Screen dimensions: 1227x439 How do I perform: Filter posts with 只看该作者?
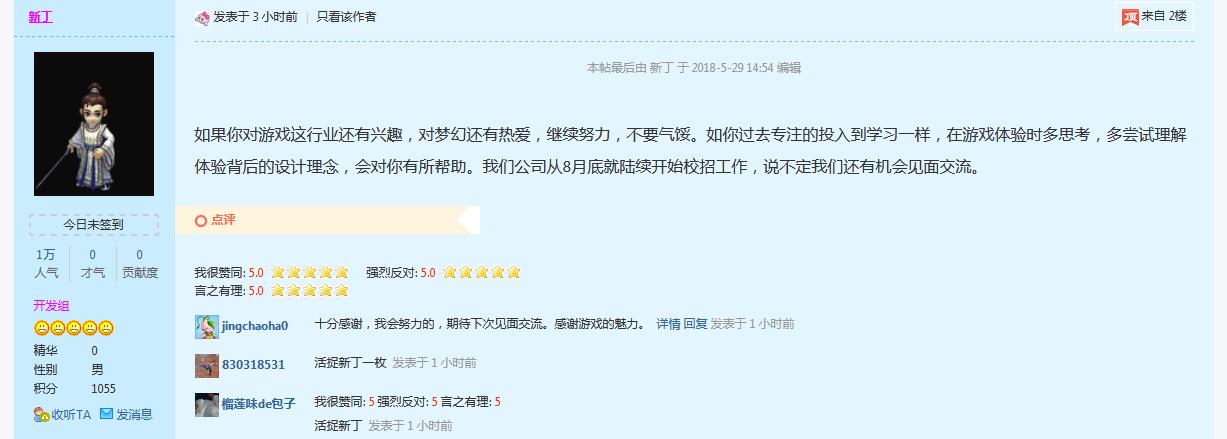click(346, 17)
